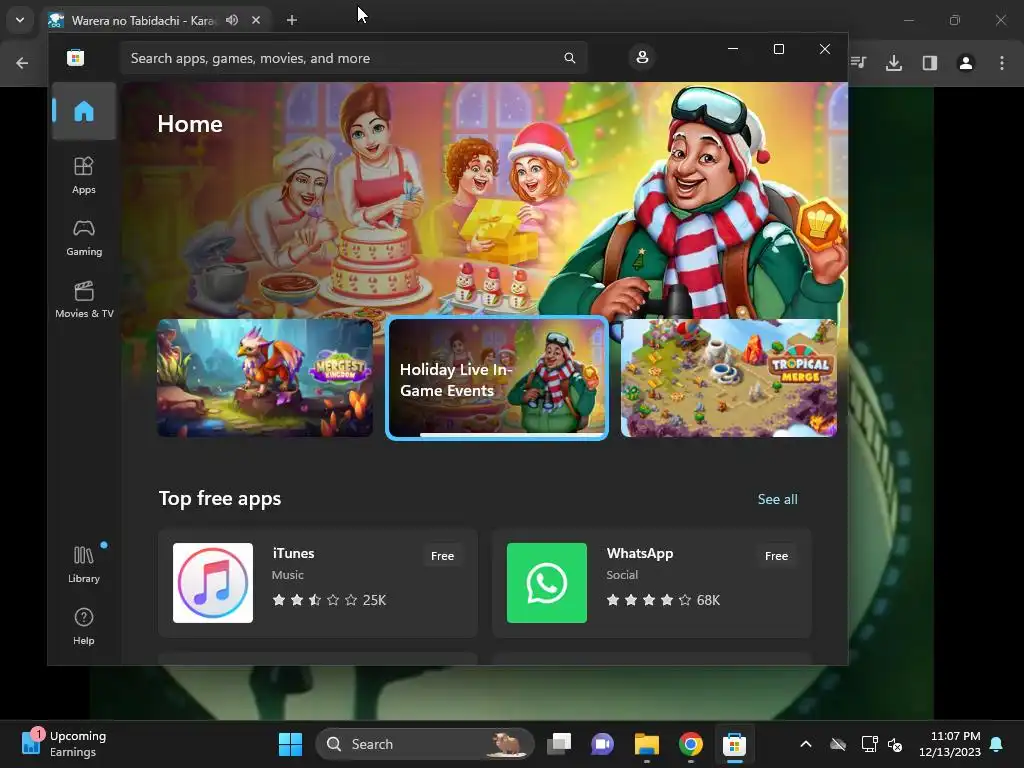
Task: Minimize the Microsoft Store window
Action: 733,49
